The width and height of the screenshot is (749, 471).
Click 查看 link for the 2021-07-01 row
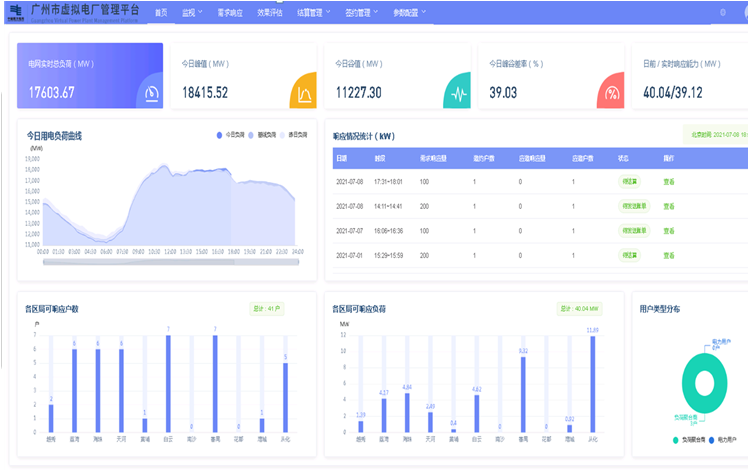click(668, 255)
